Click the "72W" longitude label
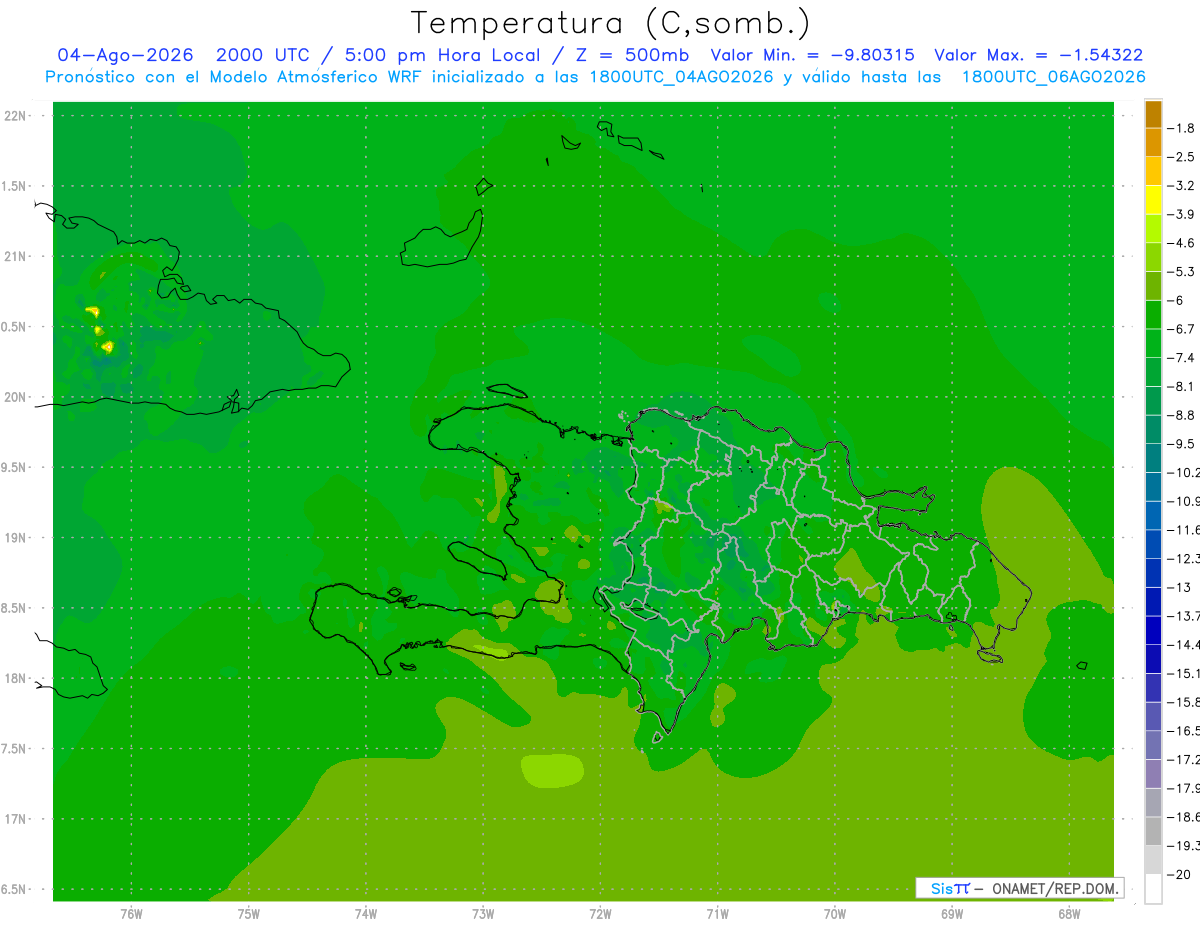Screen dimensions: 1200x927 (600, 913)
